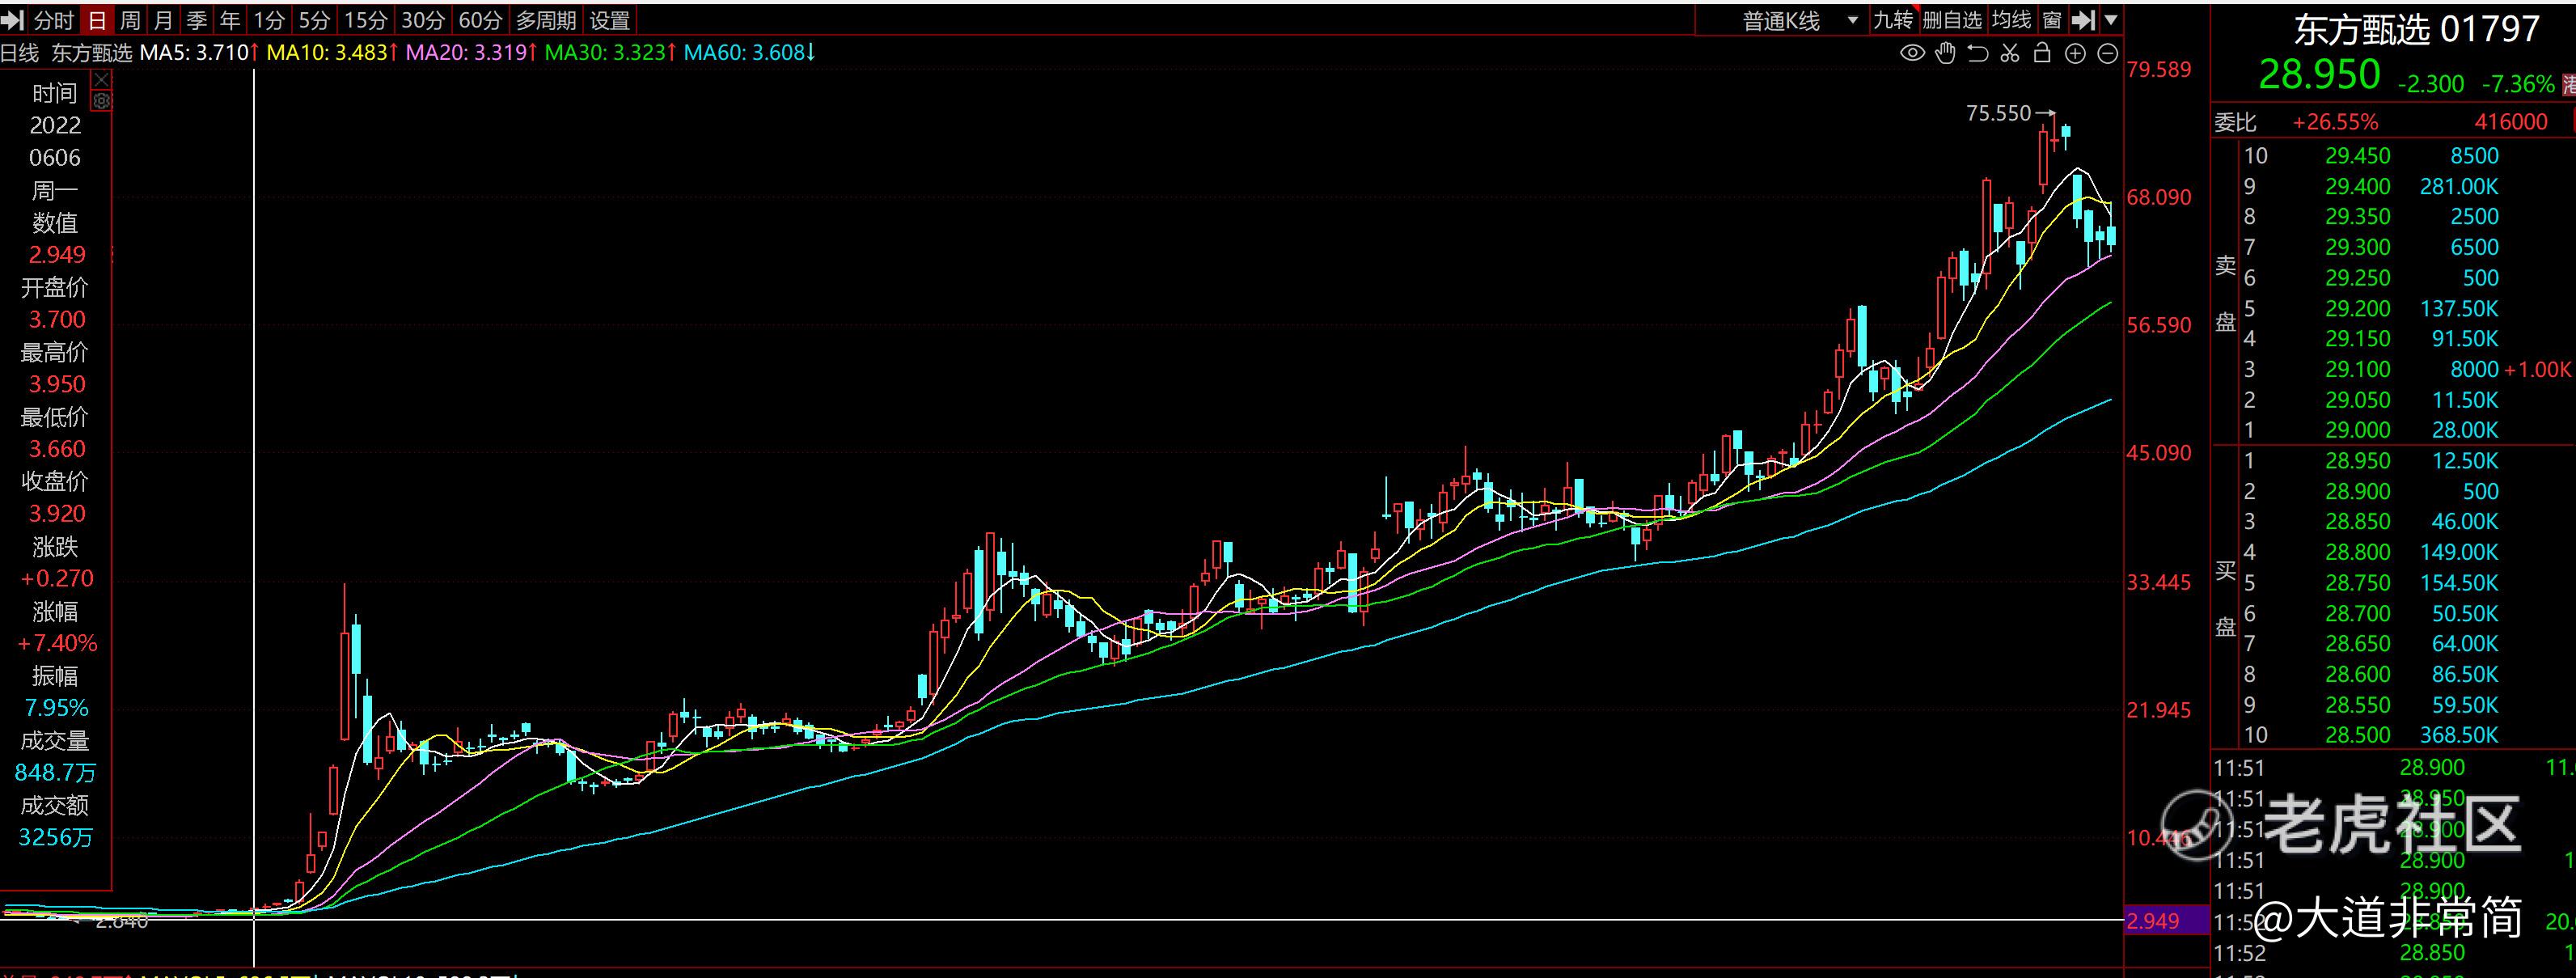Click the MA5: 3.710 indicator label
The height and width of the screenshot is (978, 2576).
point(199,53)
